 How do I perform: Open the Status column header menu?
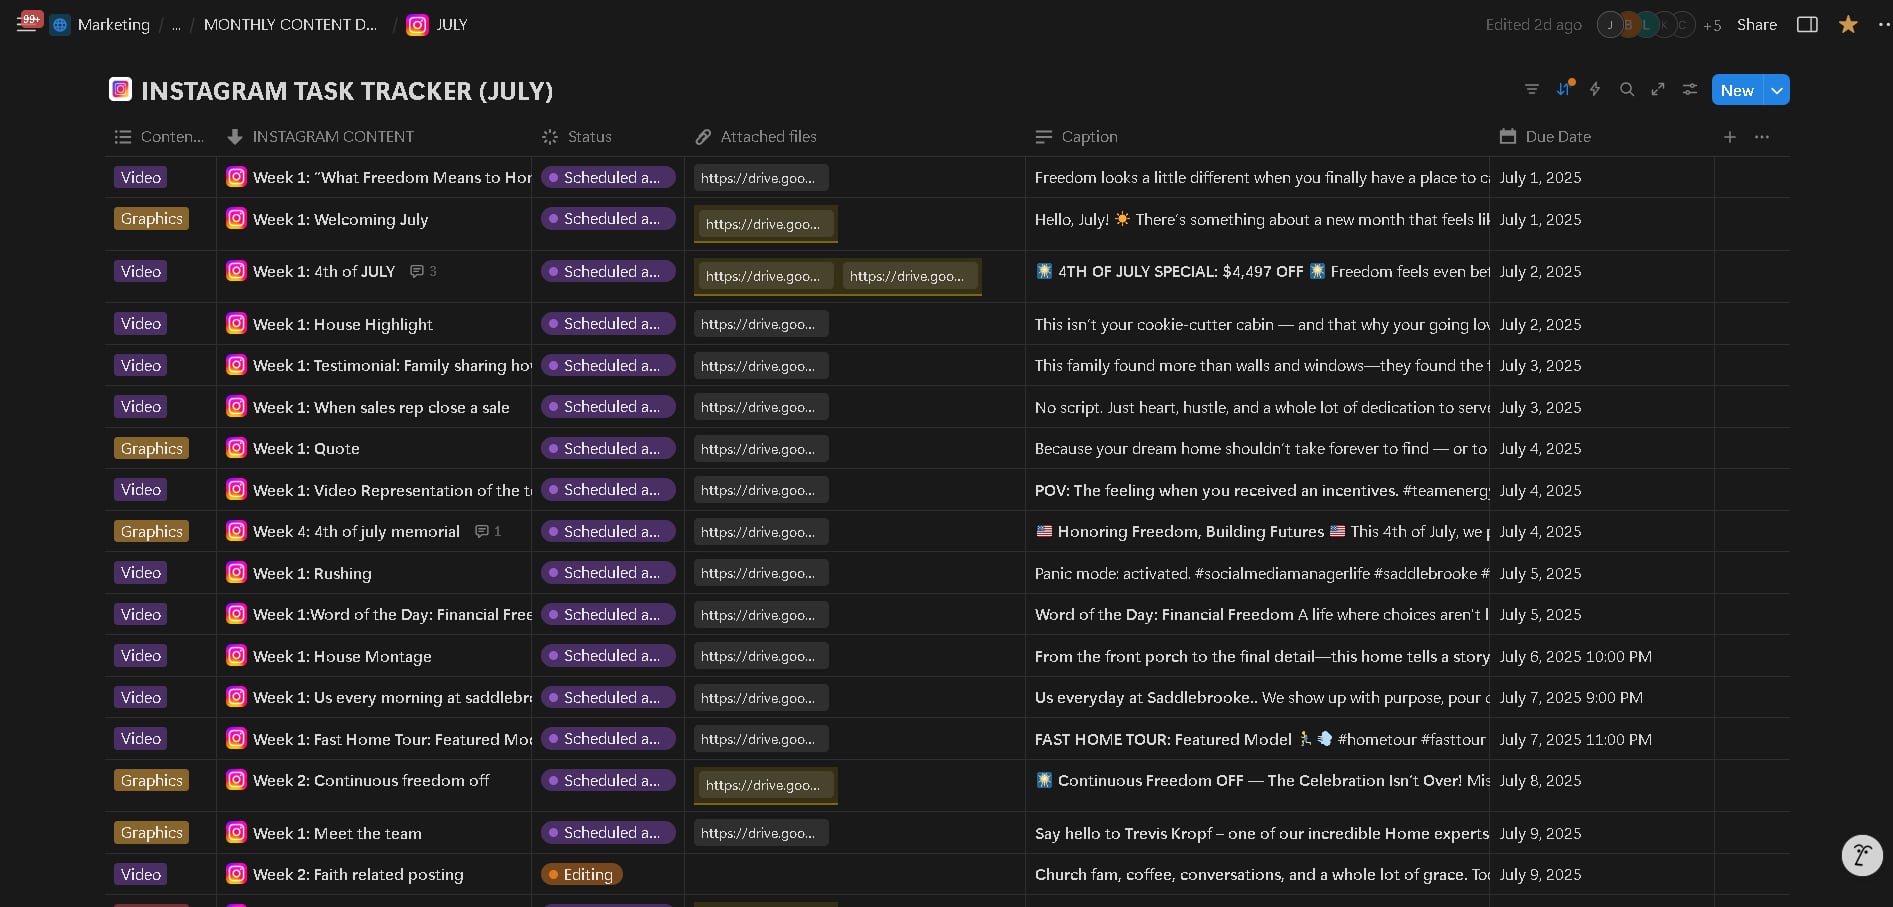[x=589, y=137]
